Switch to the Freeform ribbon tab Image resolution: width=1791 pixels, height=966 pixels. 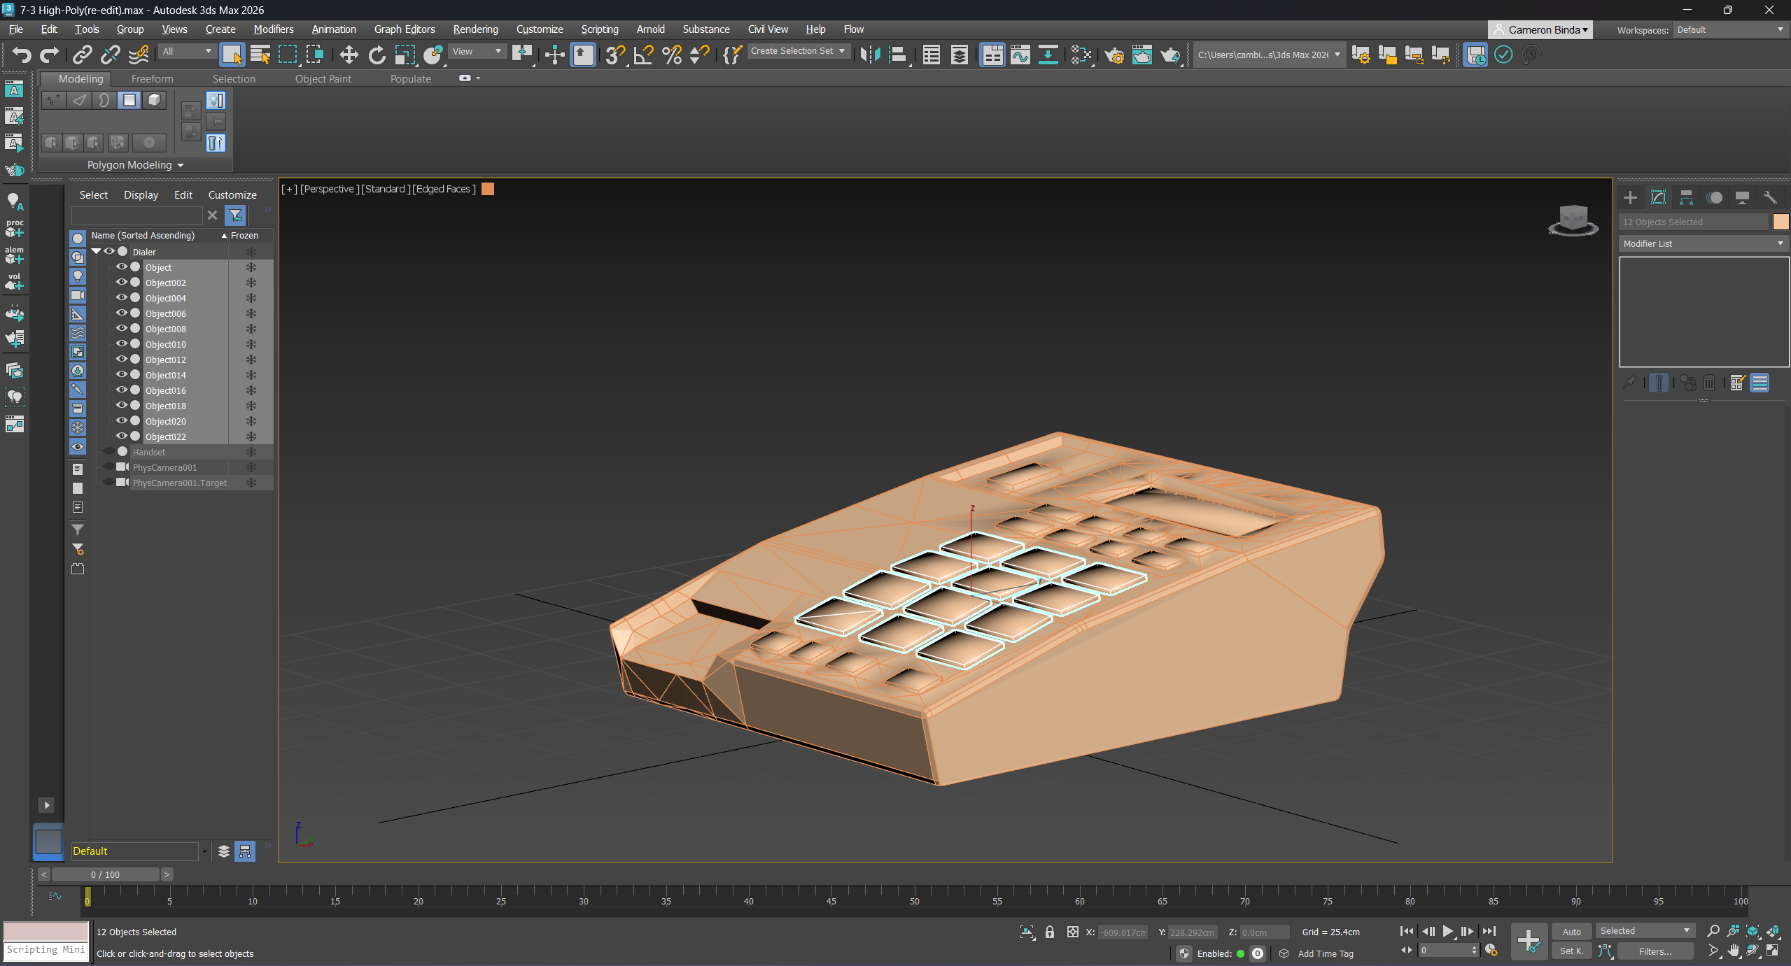(152, 79)
